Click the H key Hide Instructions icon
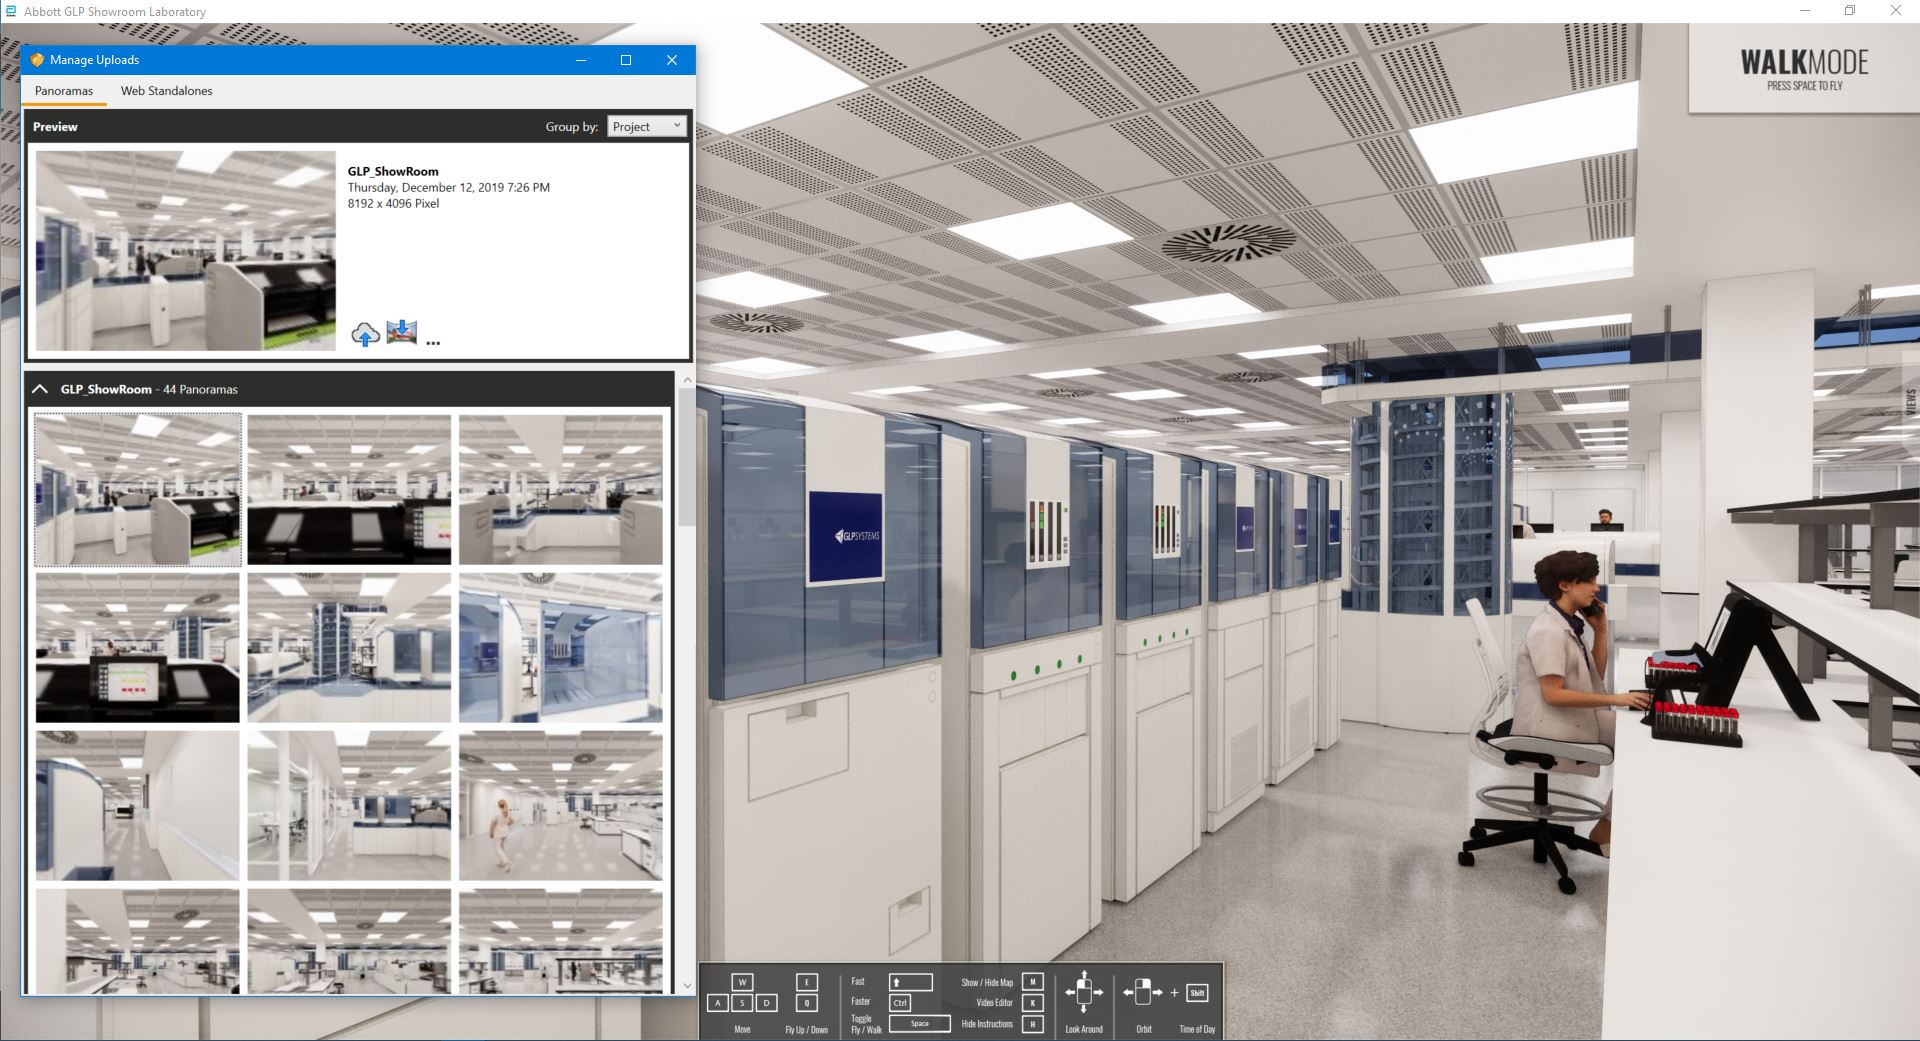1920x1041 pixels. [1033, 1024]
